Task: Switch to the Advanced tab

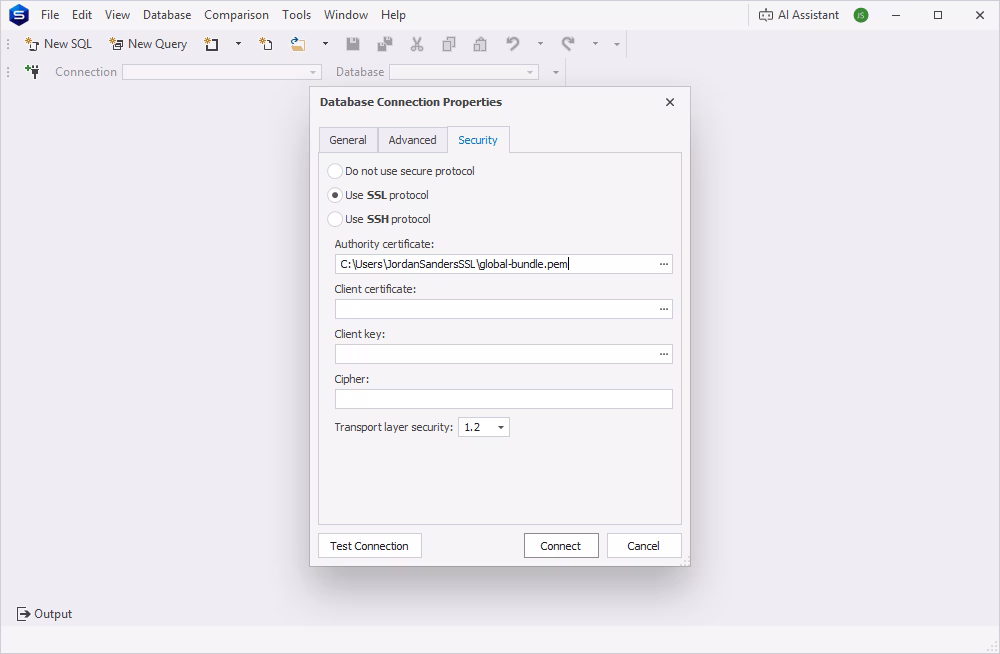Action: point(413,140)
